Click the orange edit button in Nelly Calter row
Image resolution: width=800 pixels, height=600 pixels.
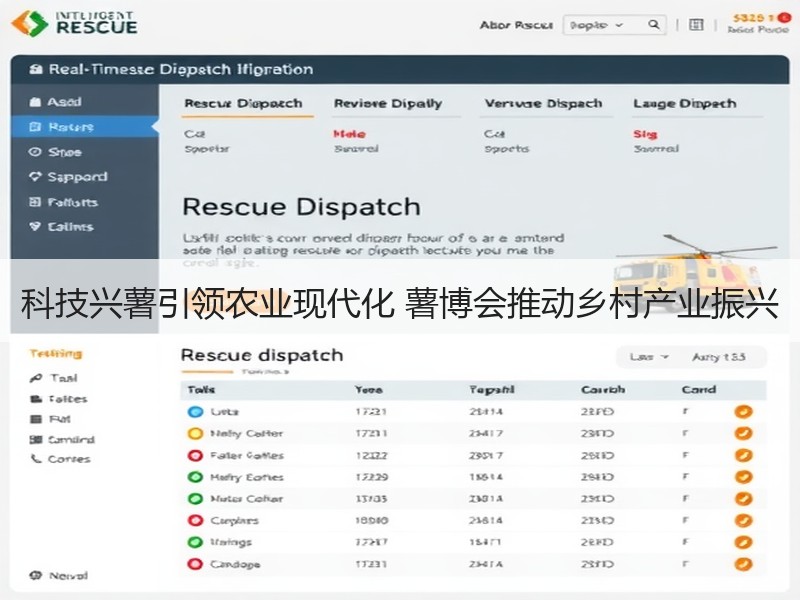pyautogui.click(x=743, y=433)
